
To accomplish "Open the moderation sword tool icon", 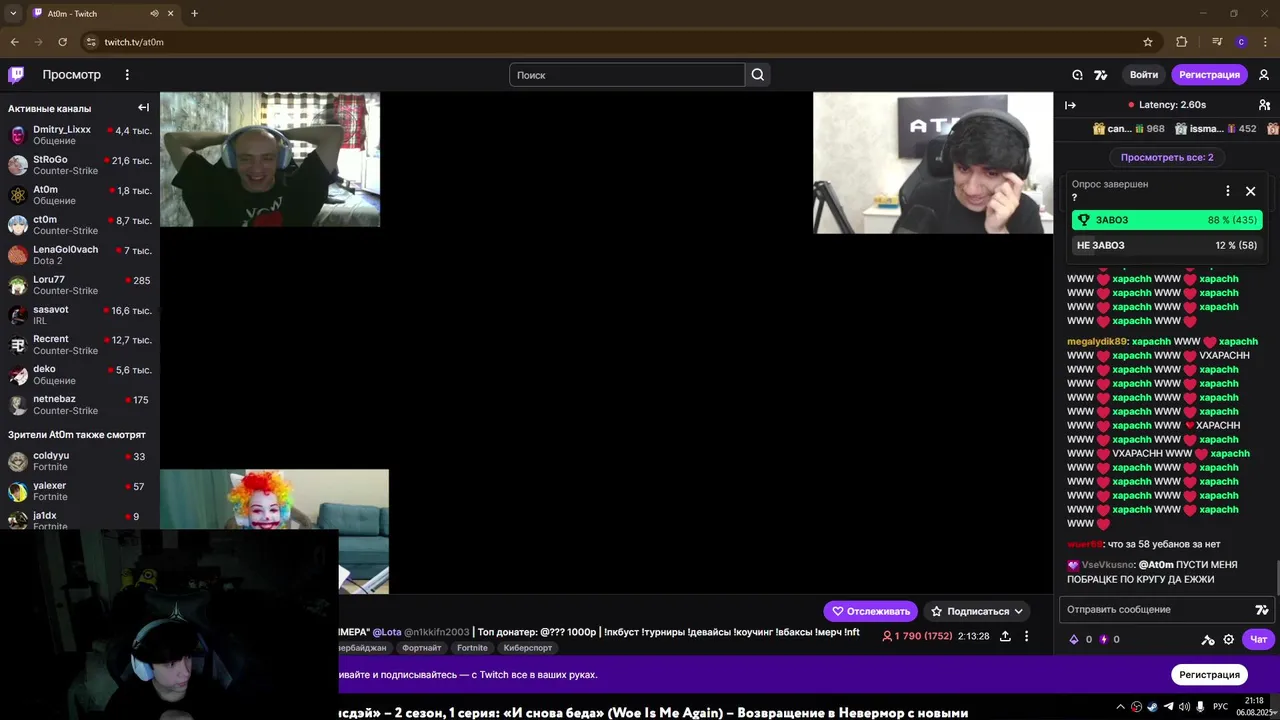I will point(1207,640).
